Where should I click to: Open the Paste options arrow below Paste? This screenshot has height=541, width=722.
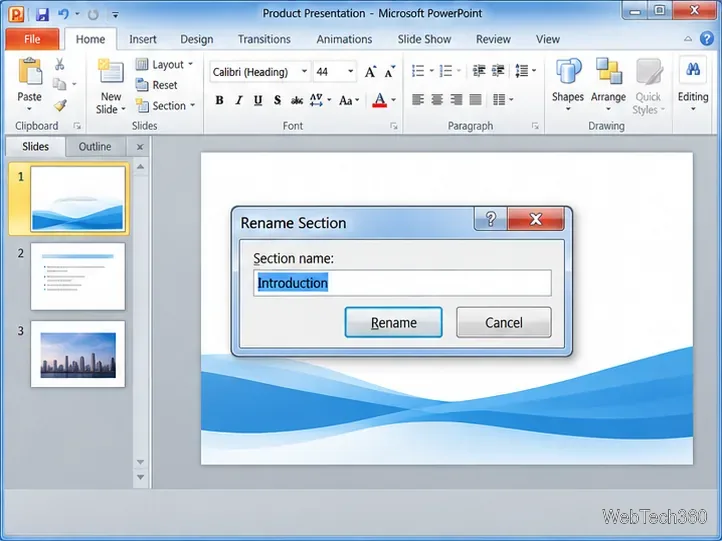[29, 109]
